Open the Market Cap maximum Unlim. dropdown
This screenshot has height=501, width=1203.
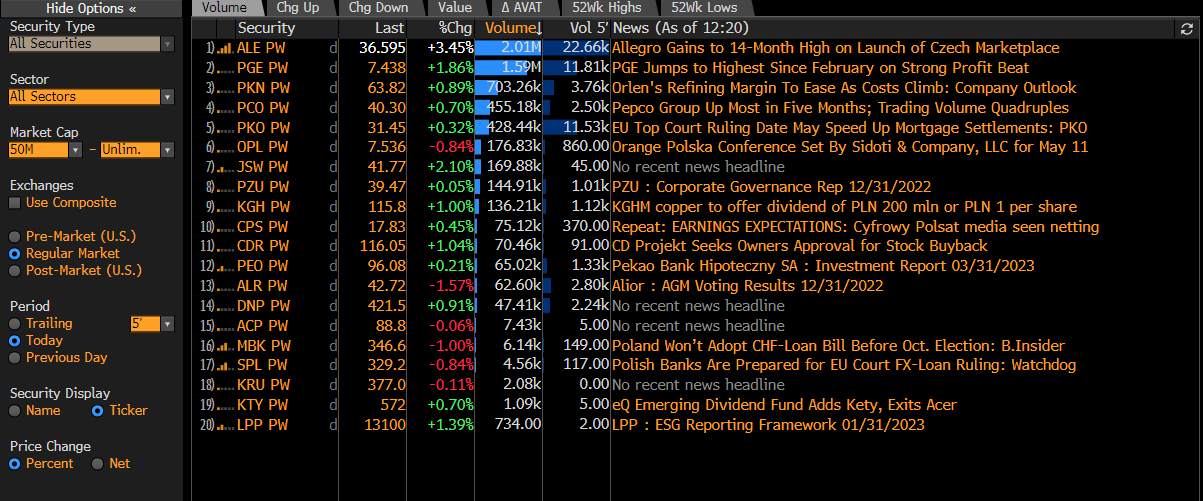[137, 150]
